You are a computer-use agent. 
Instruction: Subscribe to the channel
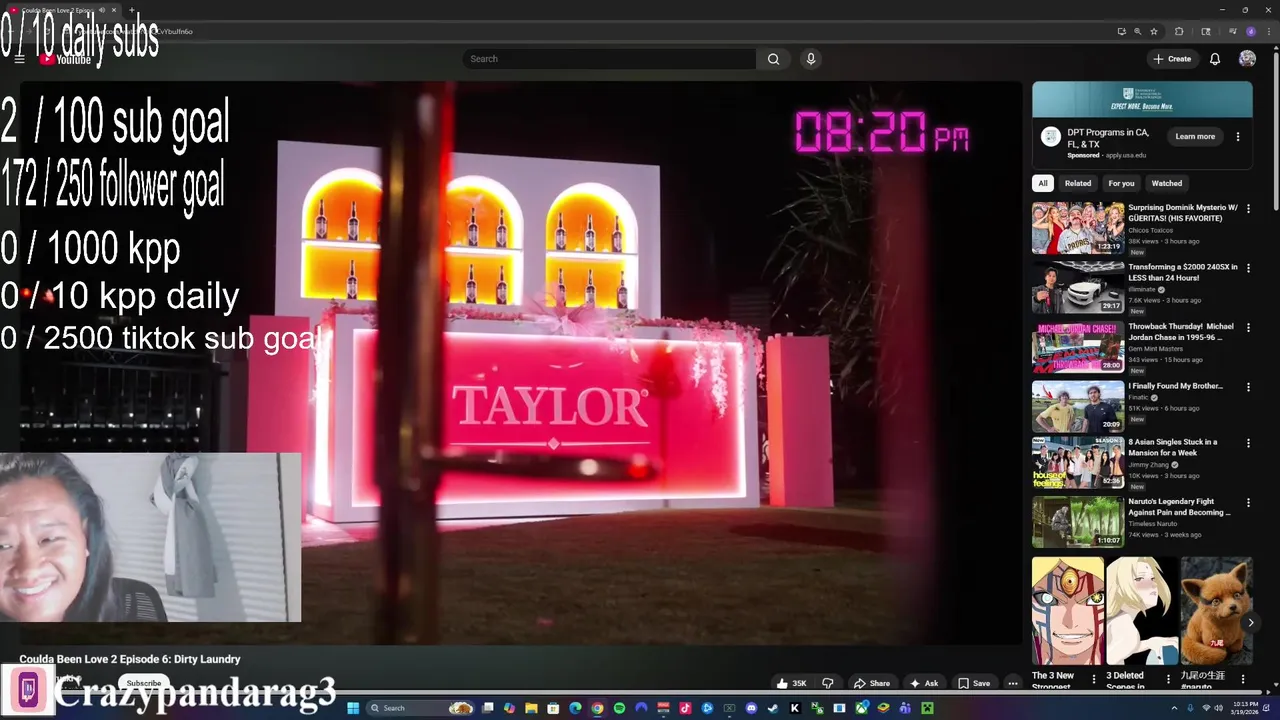(143, 683)
